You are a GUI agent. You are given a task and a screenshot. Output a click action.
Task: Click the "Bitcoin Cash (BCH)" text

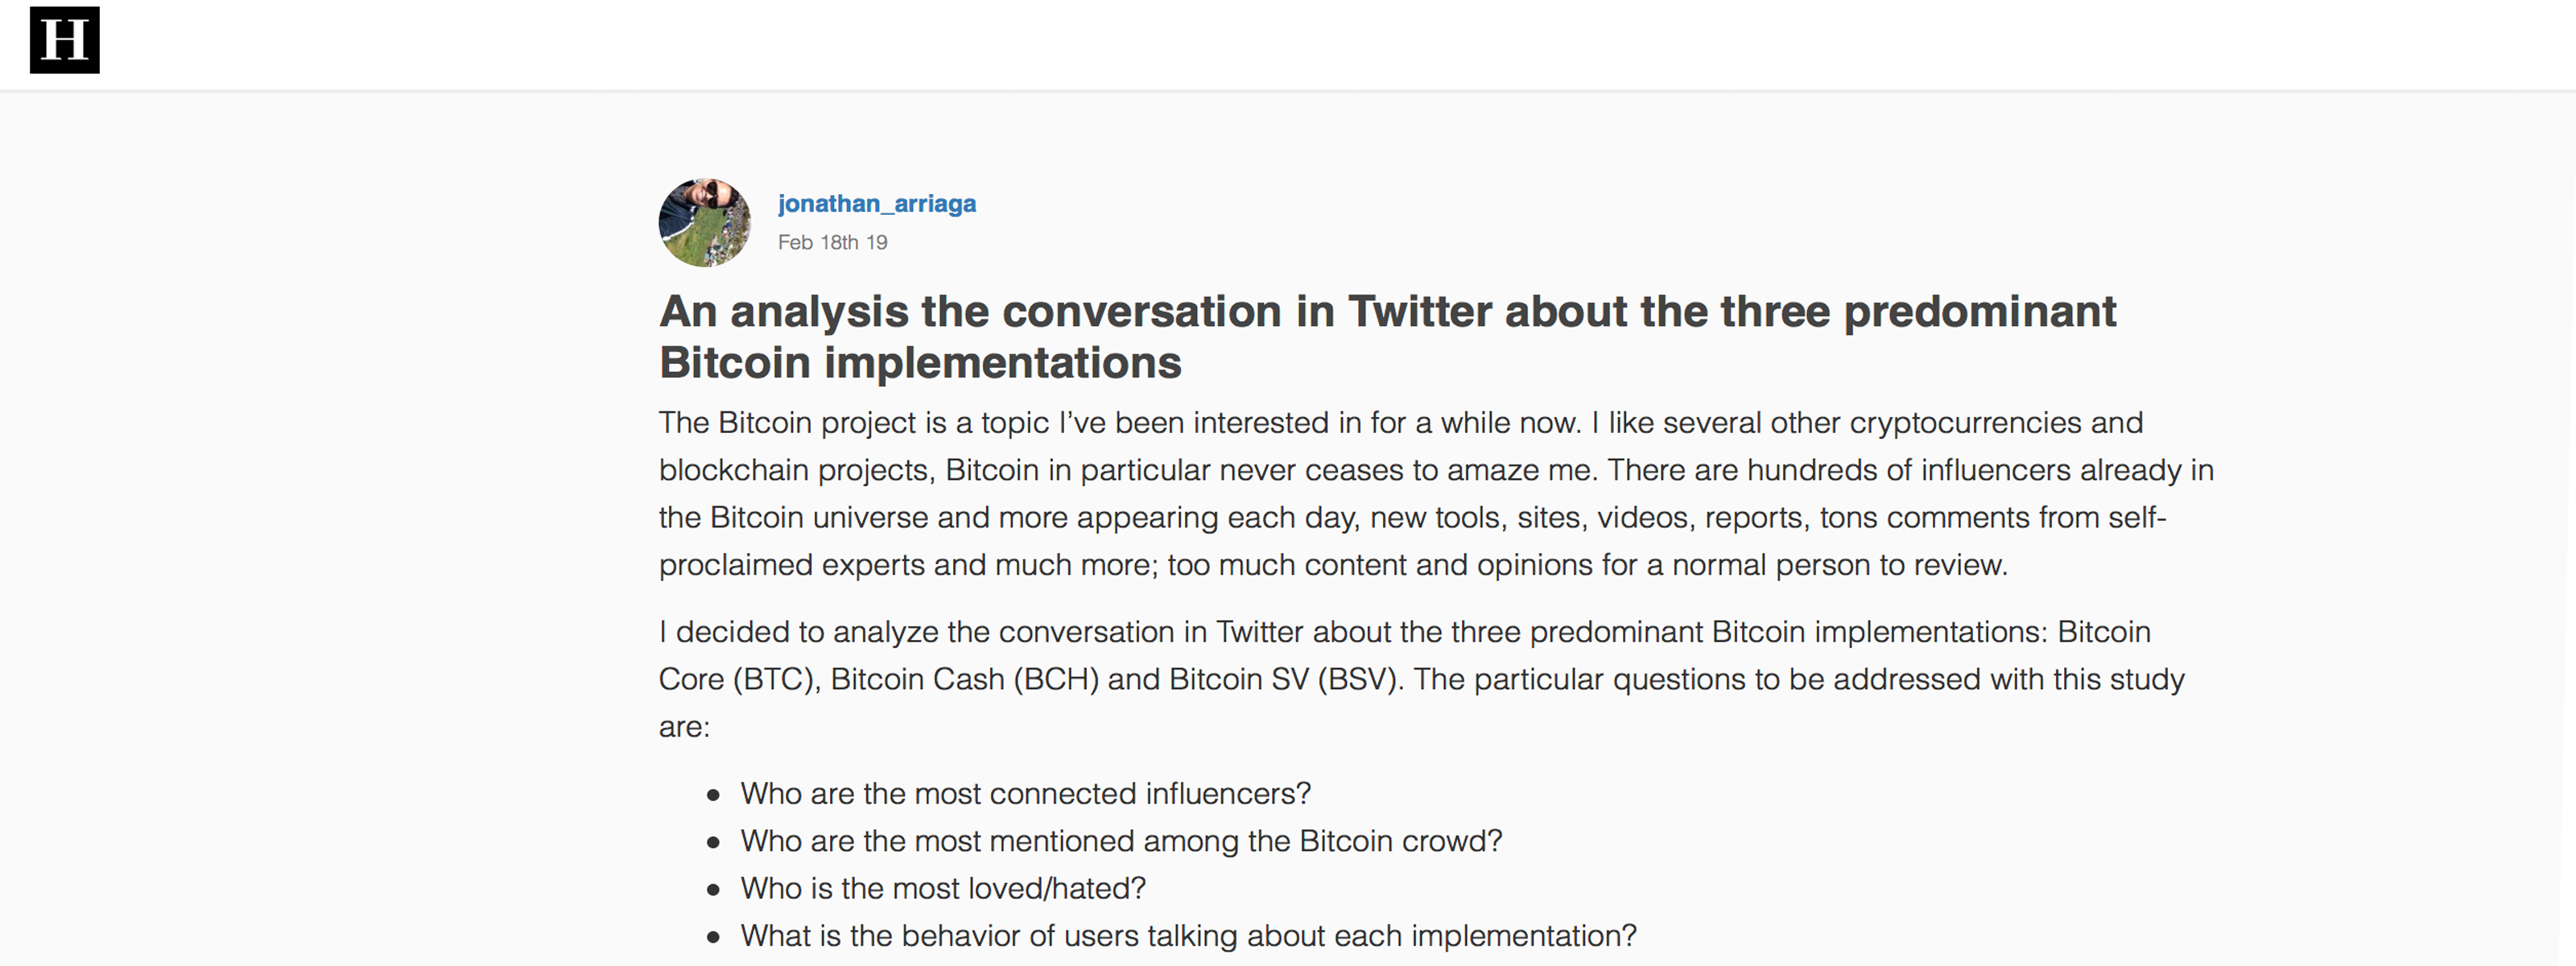[964, 680]
